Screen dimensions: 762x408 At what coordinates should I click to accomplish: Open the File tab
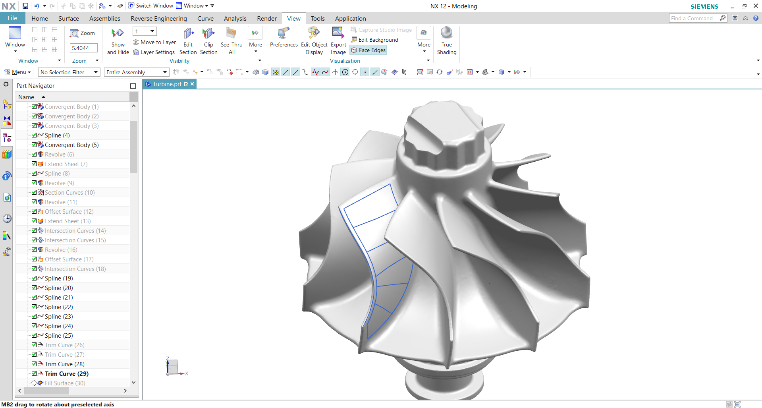(x=12, y=18)
